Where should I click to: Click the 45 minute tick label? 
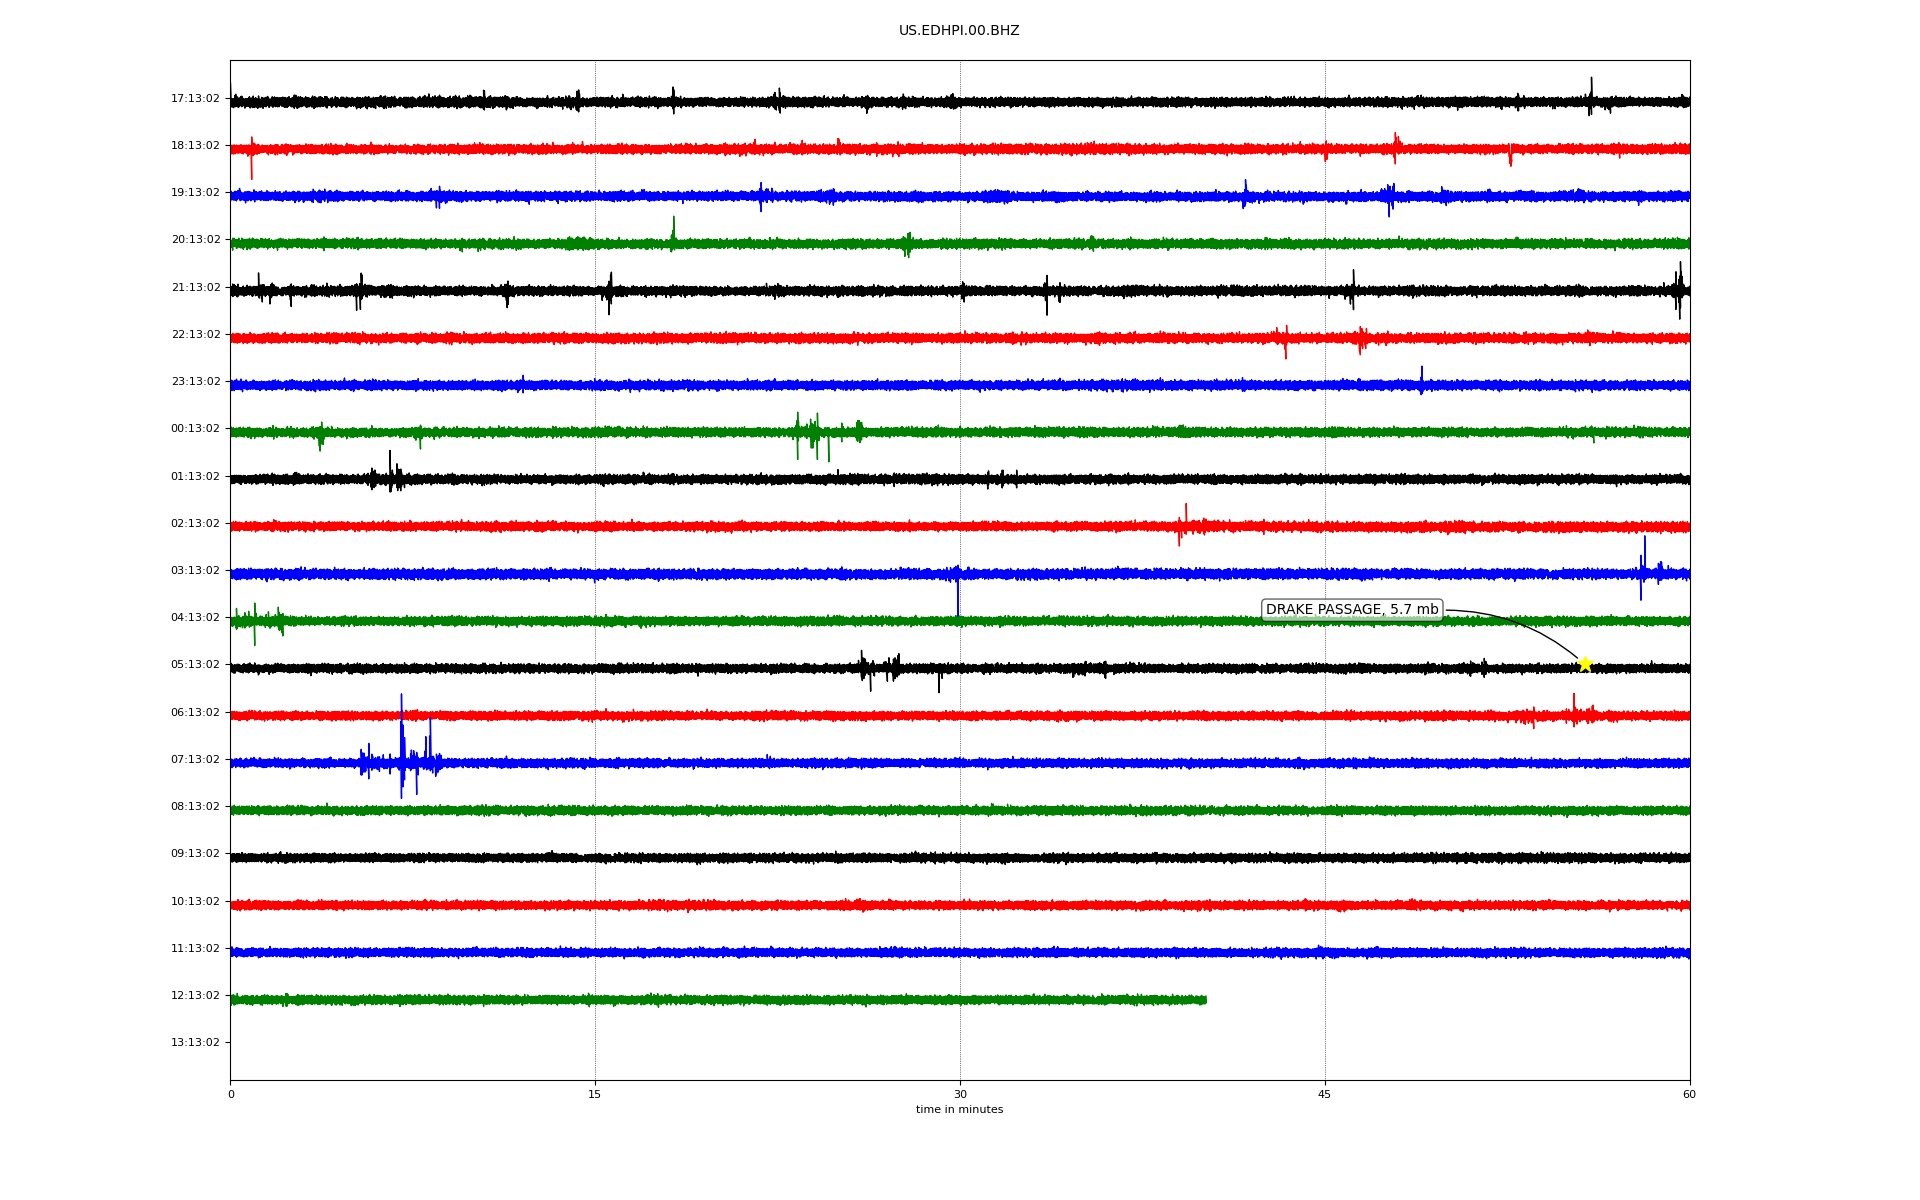click(1325, 1095)
